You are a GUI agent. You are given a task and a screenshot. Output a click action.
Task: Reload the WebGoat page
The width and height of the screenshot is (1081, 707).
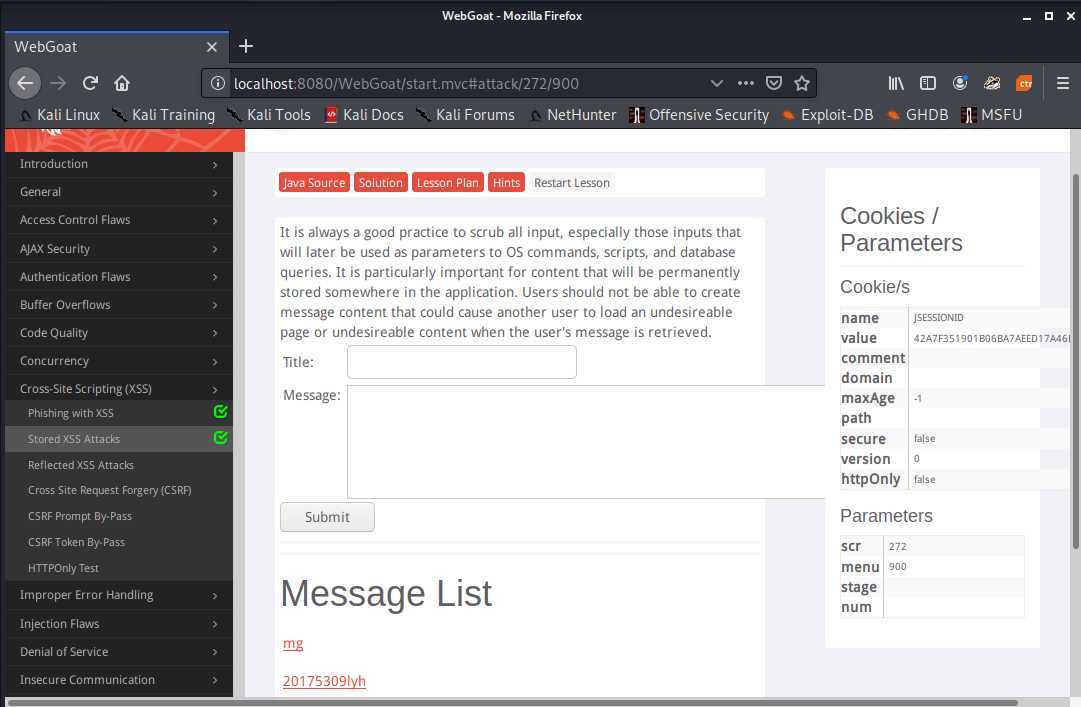90,83
